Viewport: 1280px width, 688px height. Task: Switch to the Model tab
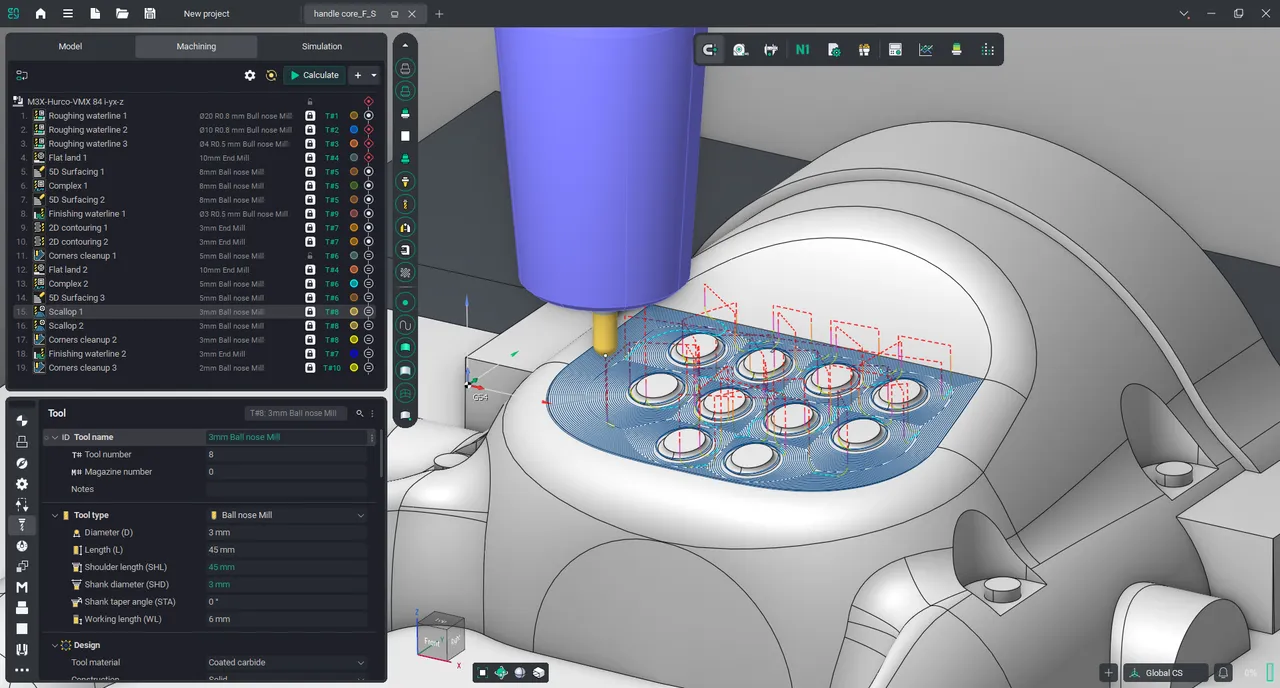point(70,46)
